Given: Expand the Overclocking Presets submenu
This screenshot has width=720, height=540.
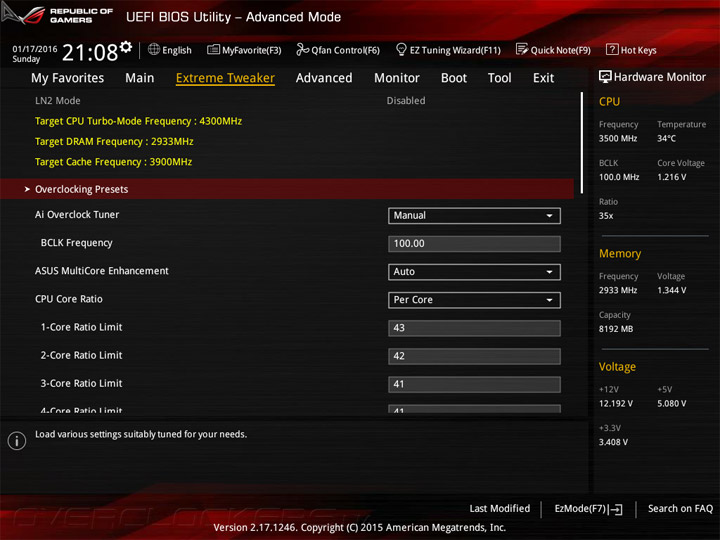Looking at the screenshot, I should 287,189.
